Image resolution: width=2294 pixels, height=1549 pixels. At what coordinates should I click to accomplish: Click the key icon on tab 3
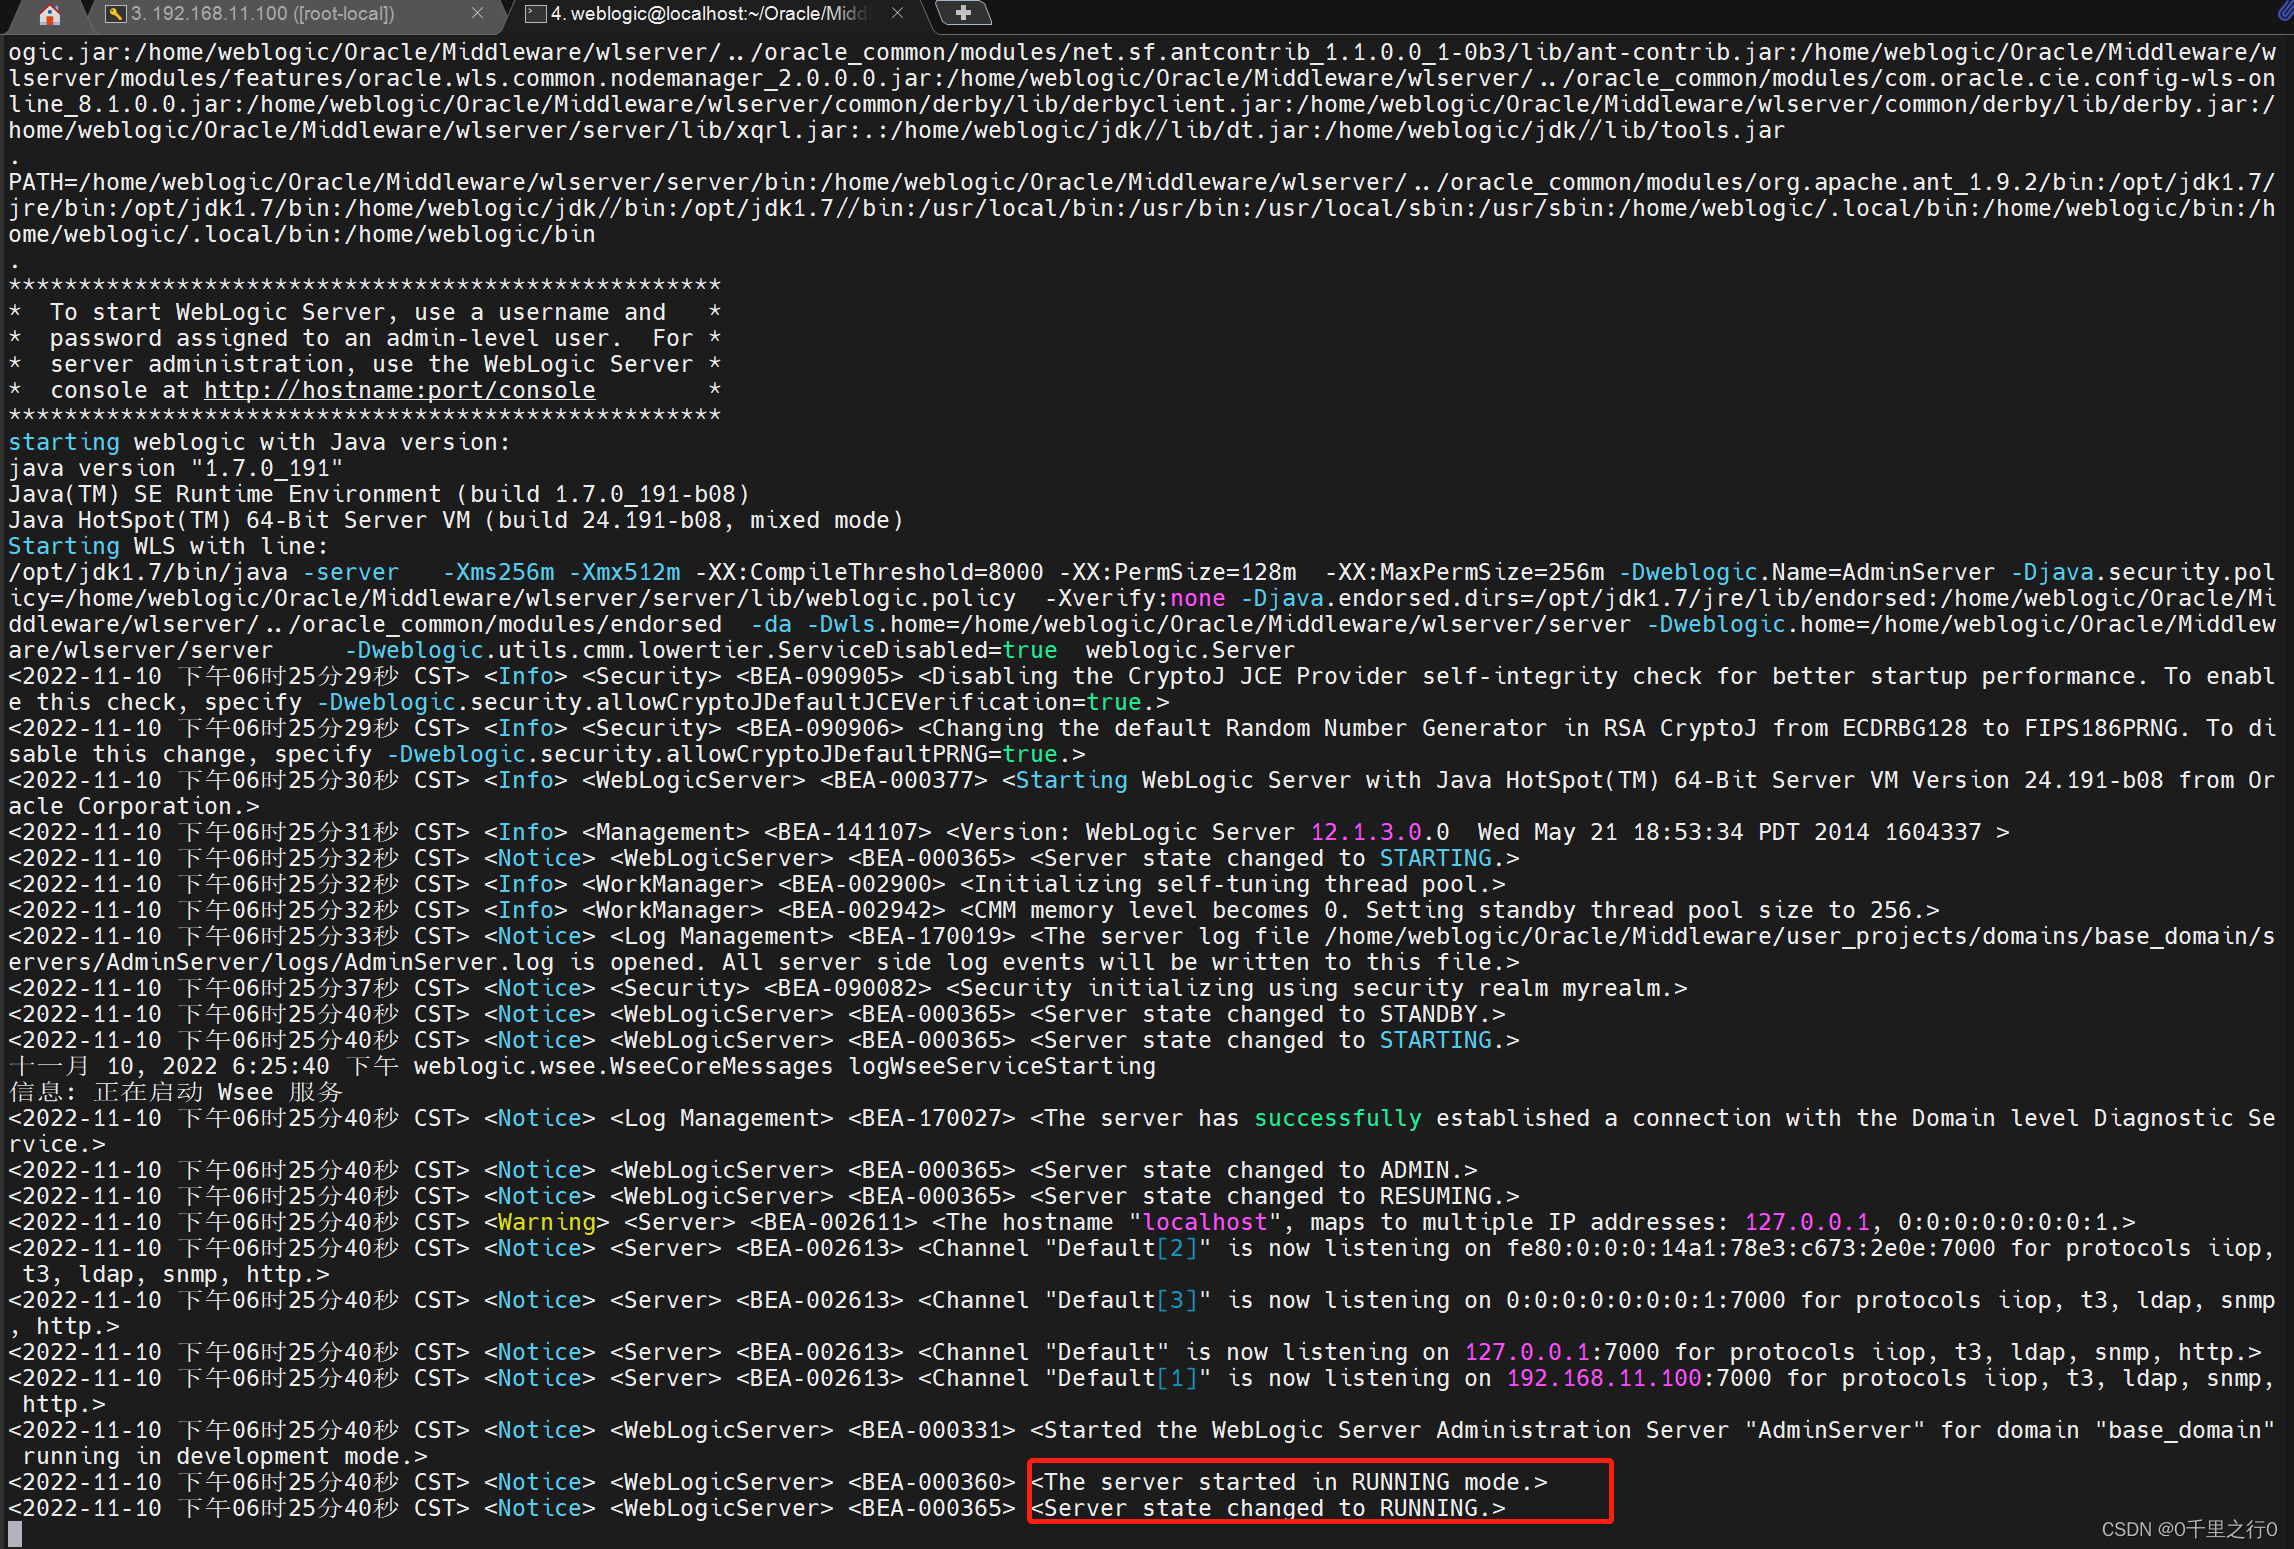point(117,14)
